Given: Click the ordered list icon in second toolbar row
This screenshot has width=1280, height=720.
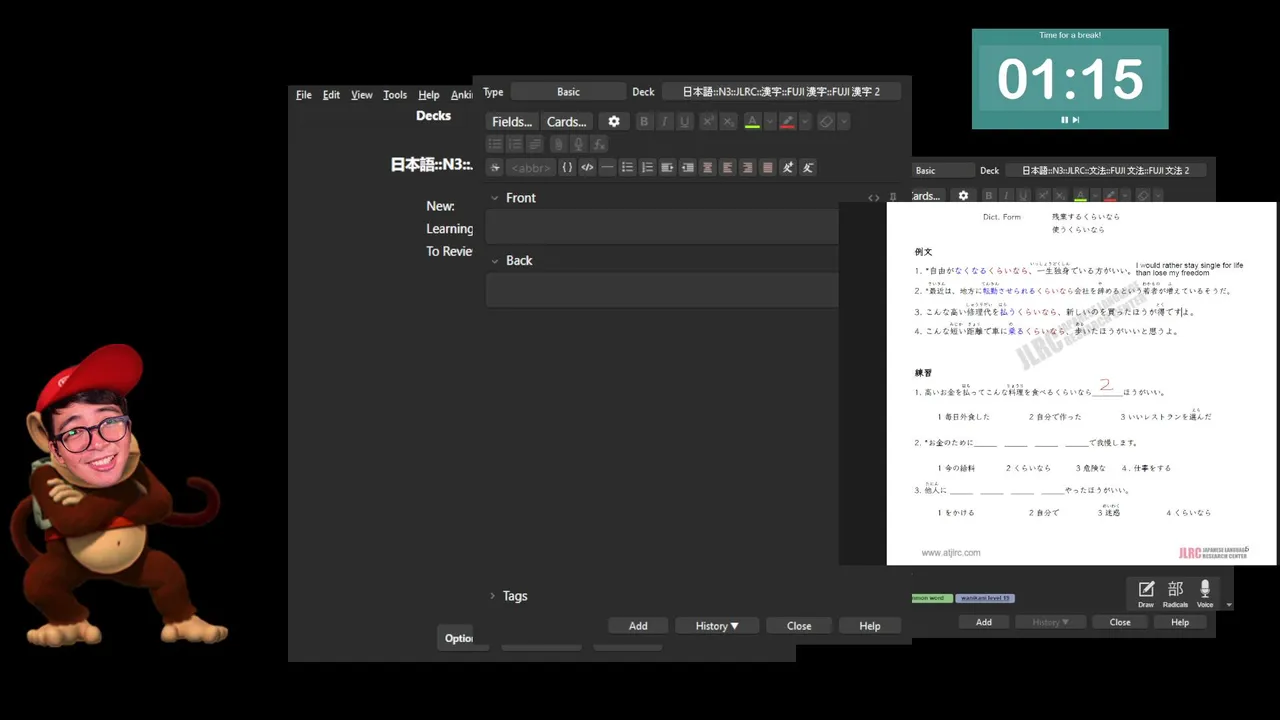Looking at the screenshot, I should pos(515,144).
